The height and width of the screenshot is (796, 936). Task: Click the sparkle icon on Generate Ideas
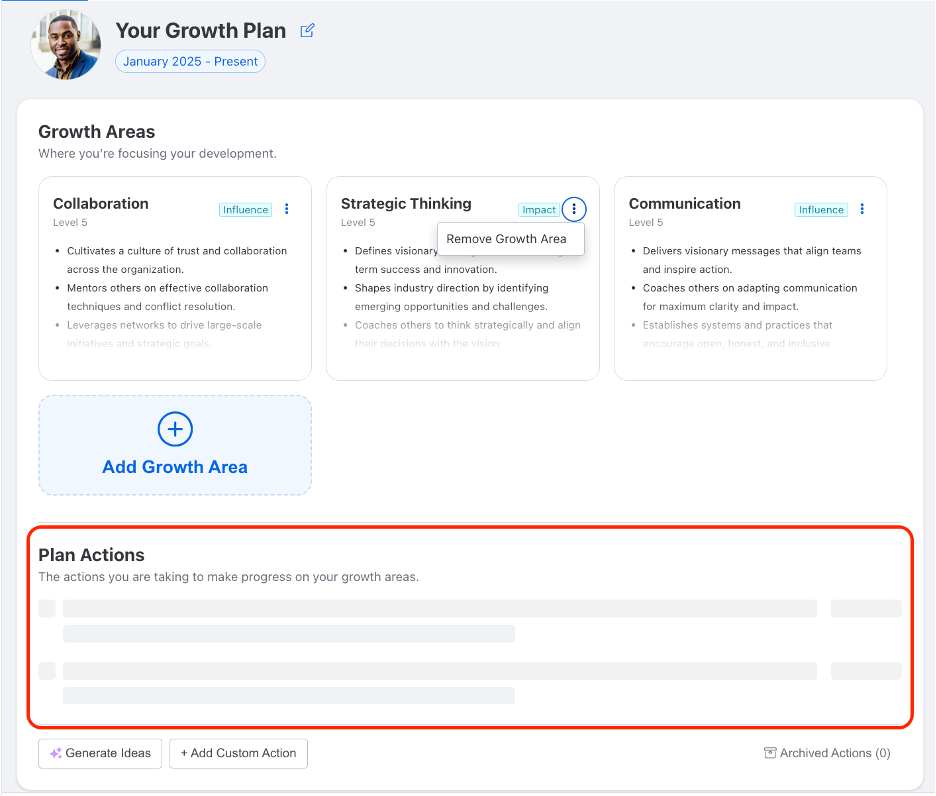56,753
